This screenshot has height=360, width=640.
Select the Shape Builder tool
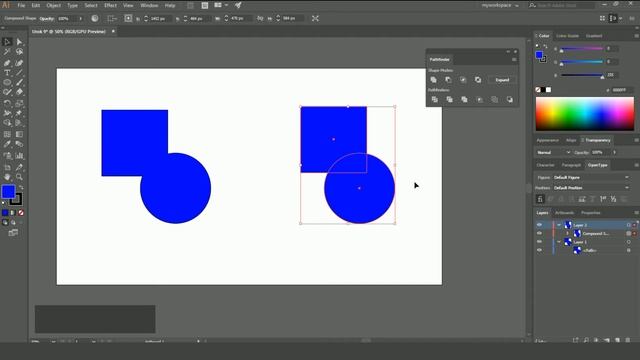(x=7, y=123)
